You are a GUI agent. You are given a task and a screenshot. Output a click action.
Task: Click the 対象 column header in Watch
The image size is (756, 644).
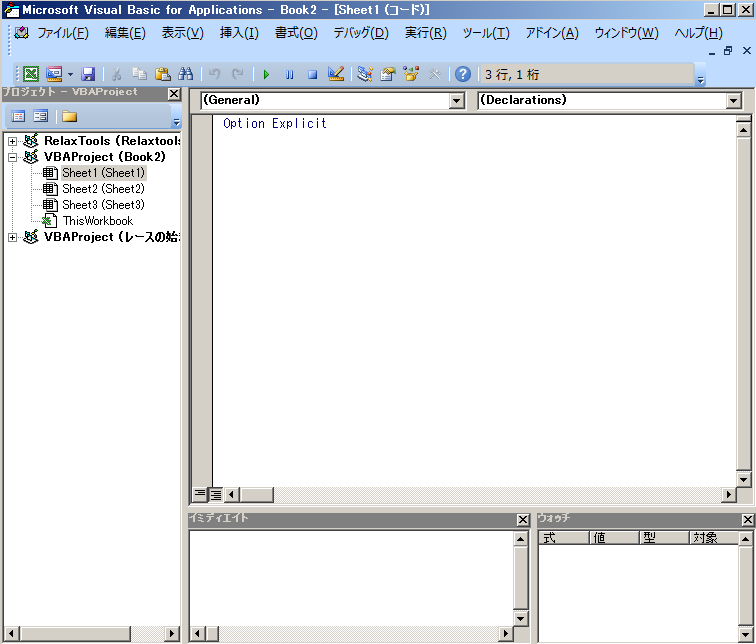(x=714, y=537)
